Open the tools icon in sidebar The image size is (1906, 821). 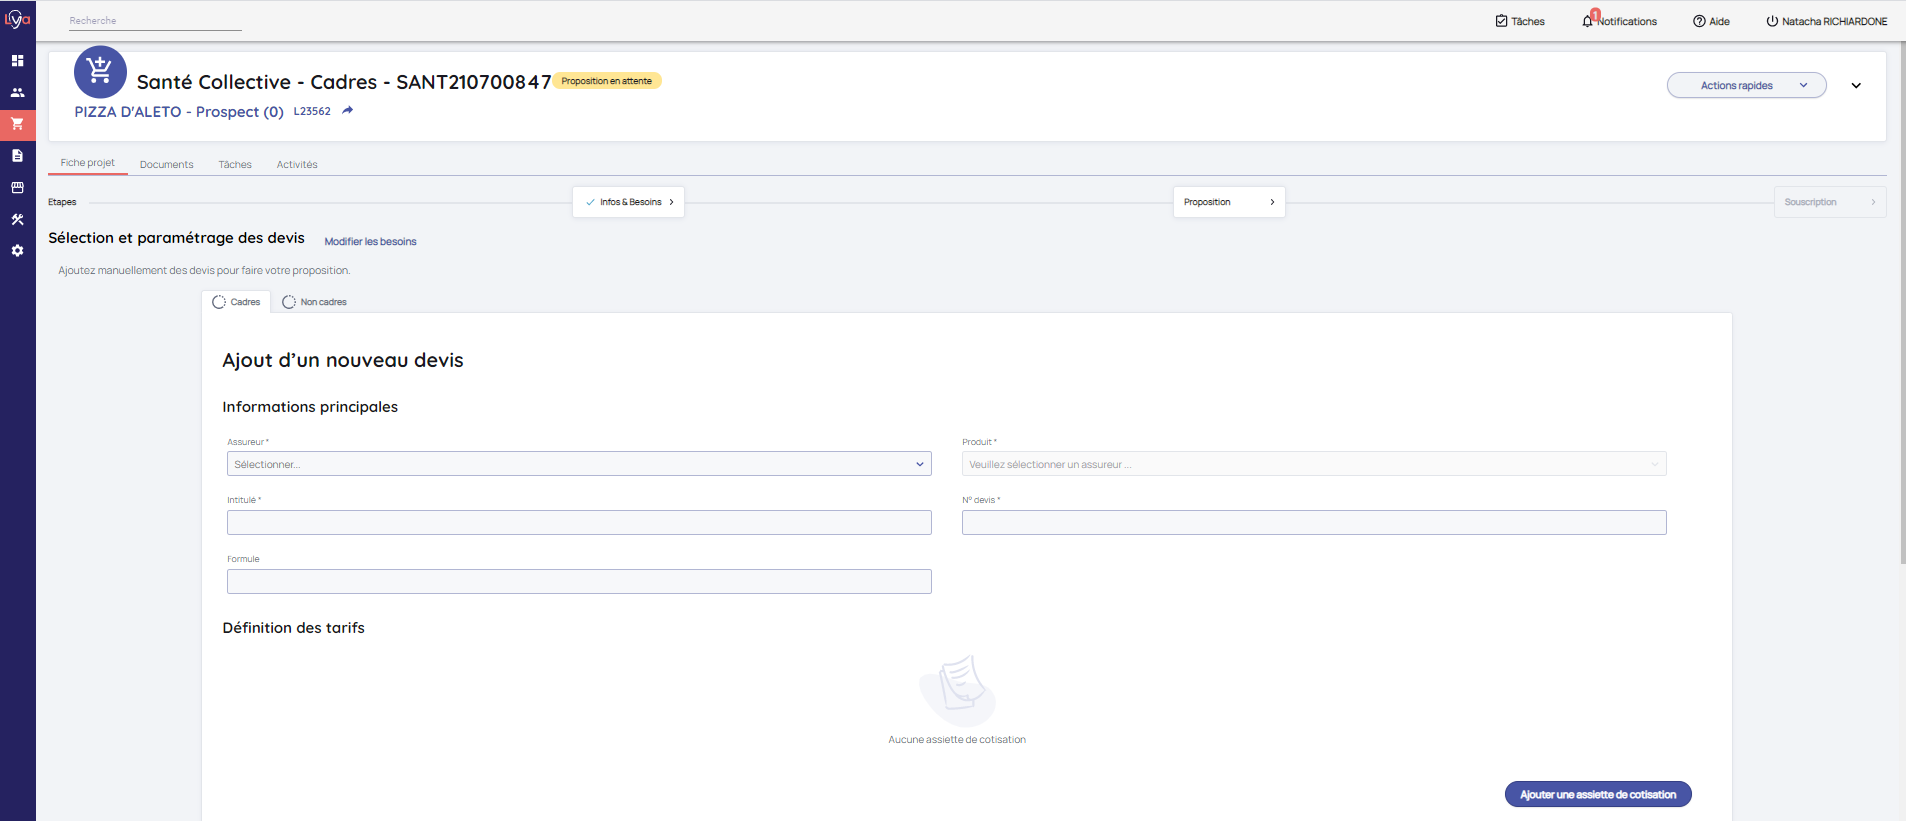pos(17,219)
